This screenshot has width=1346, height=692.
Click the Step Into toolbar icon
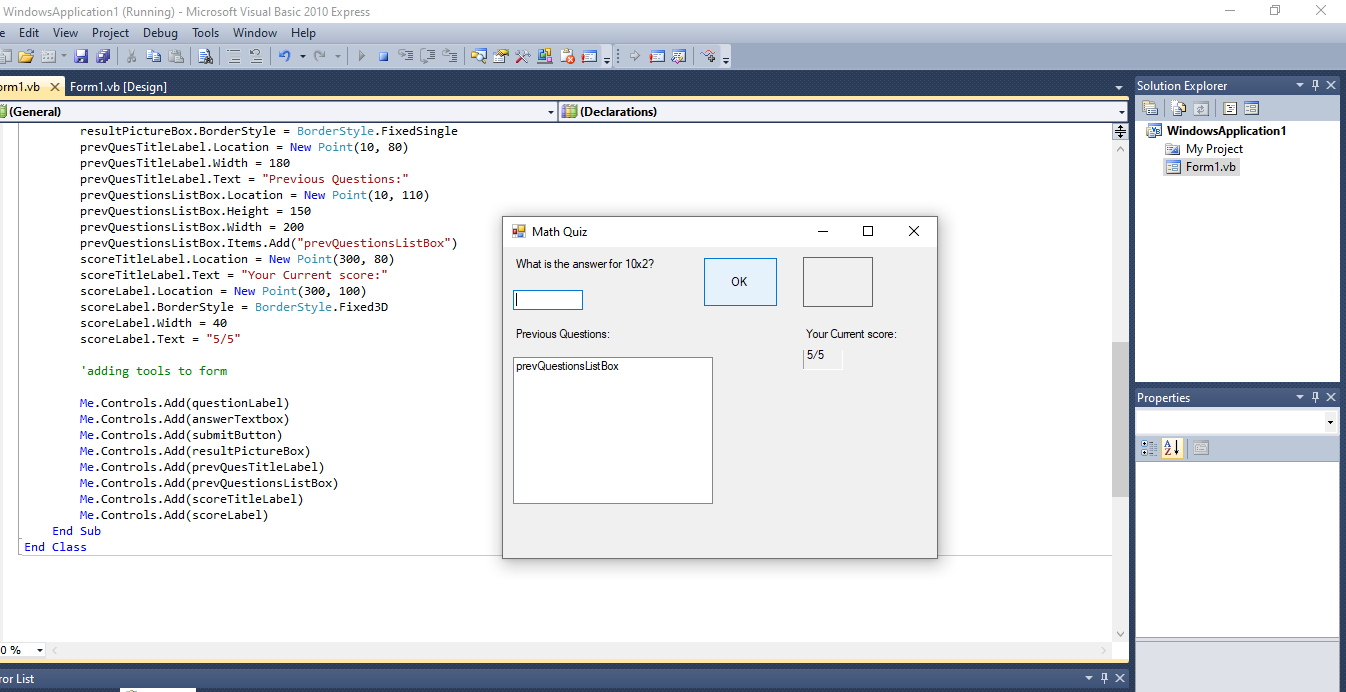pos(405,56)
